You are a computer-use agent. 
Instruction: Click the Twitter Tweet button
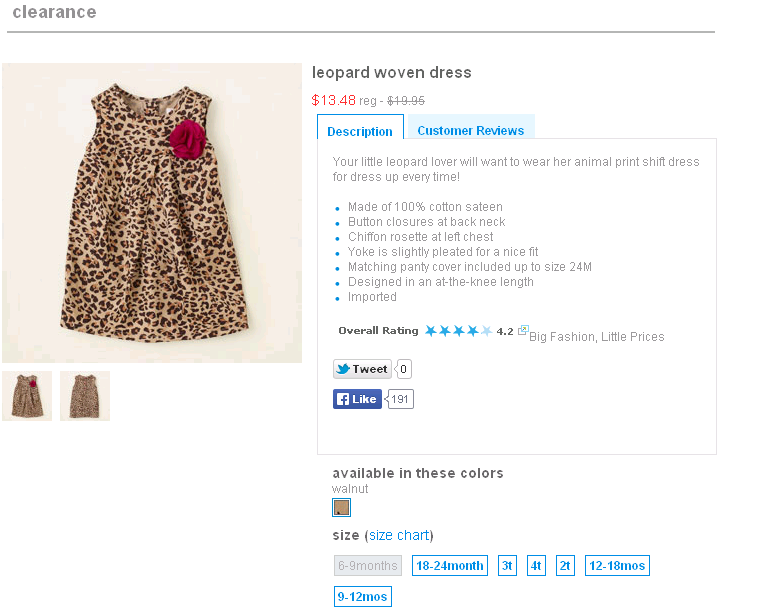(x=362, y=369)
